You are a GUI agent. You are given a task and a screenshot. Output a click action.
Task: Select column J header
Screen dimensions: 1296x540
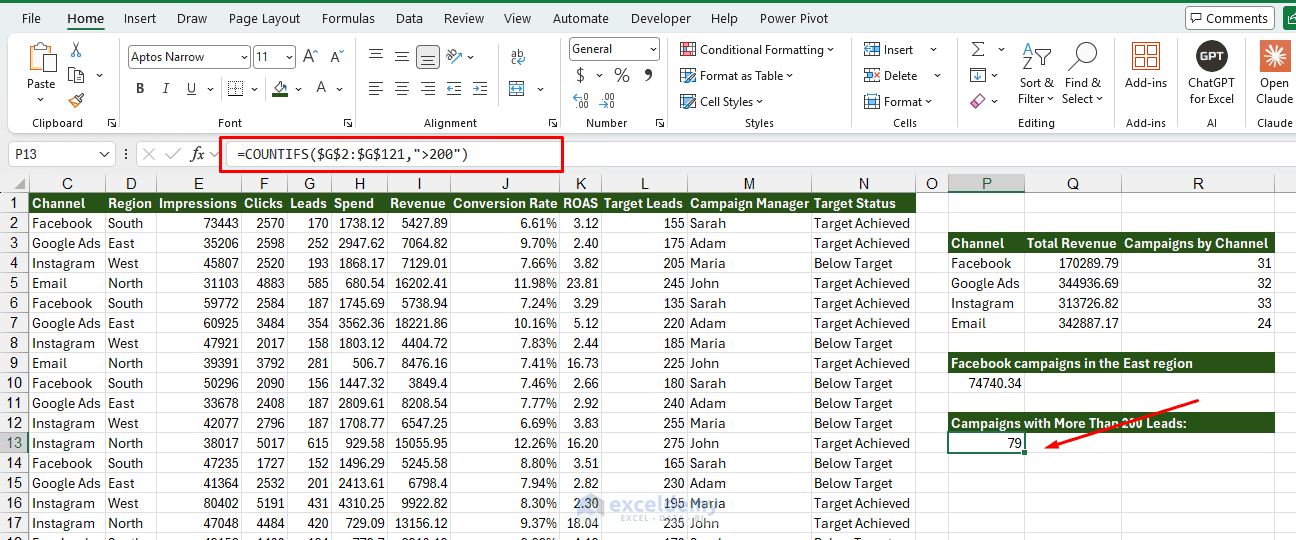(505, 183)
